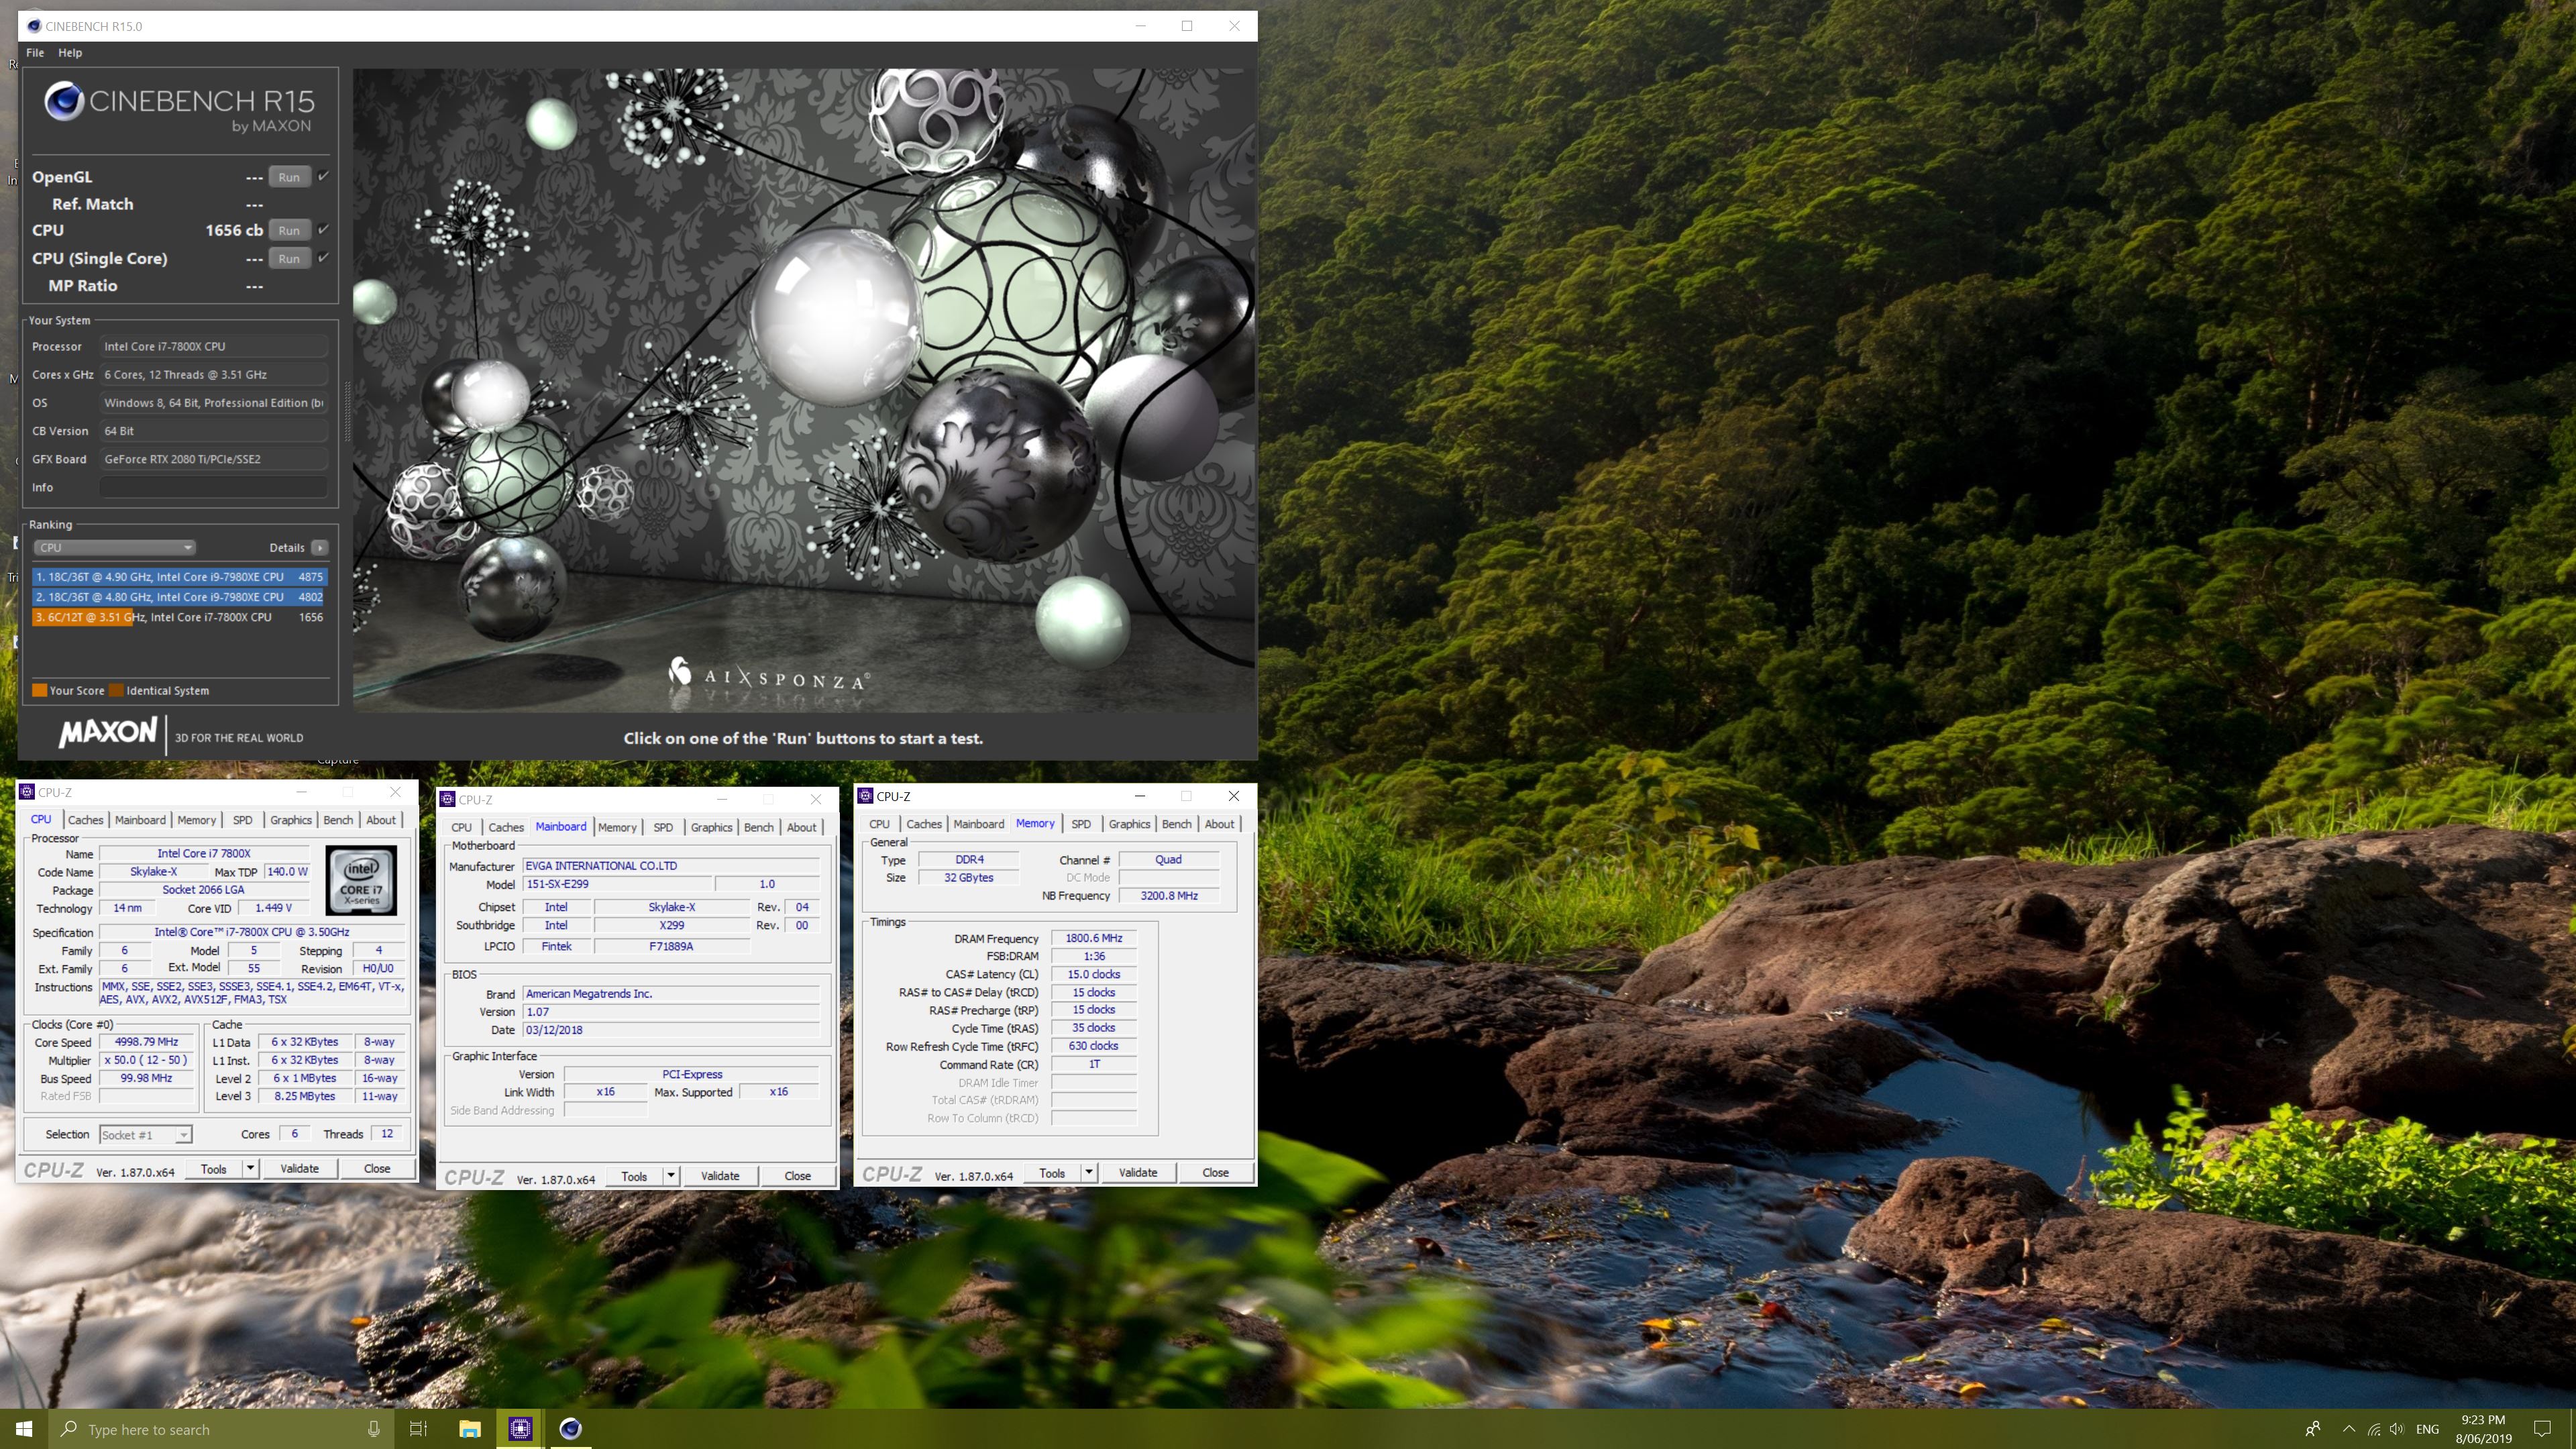
Task: Select Memory tab in the Mainboard CPU-Z window
Action: (x=617, y=827)
